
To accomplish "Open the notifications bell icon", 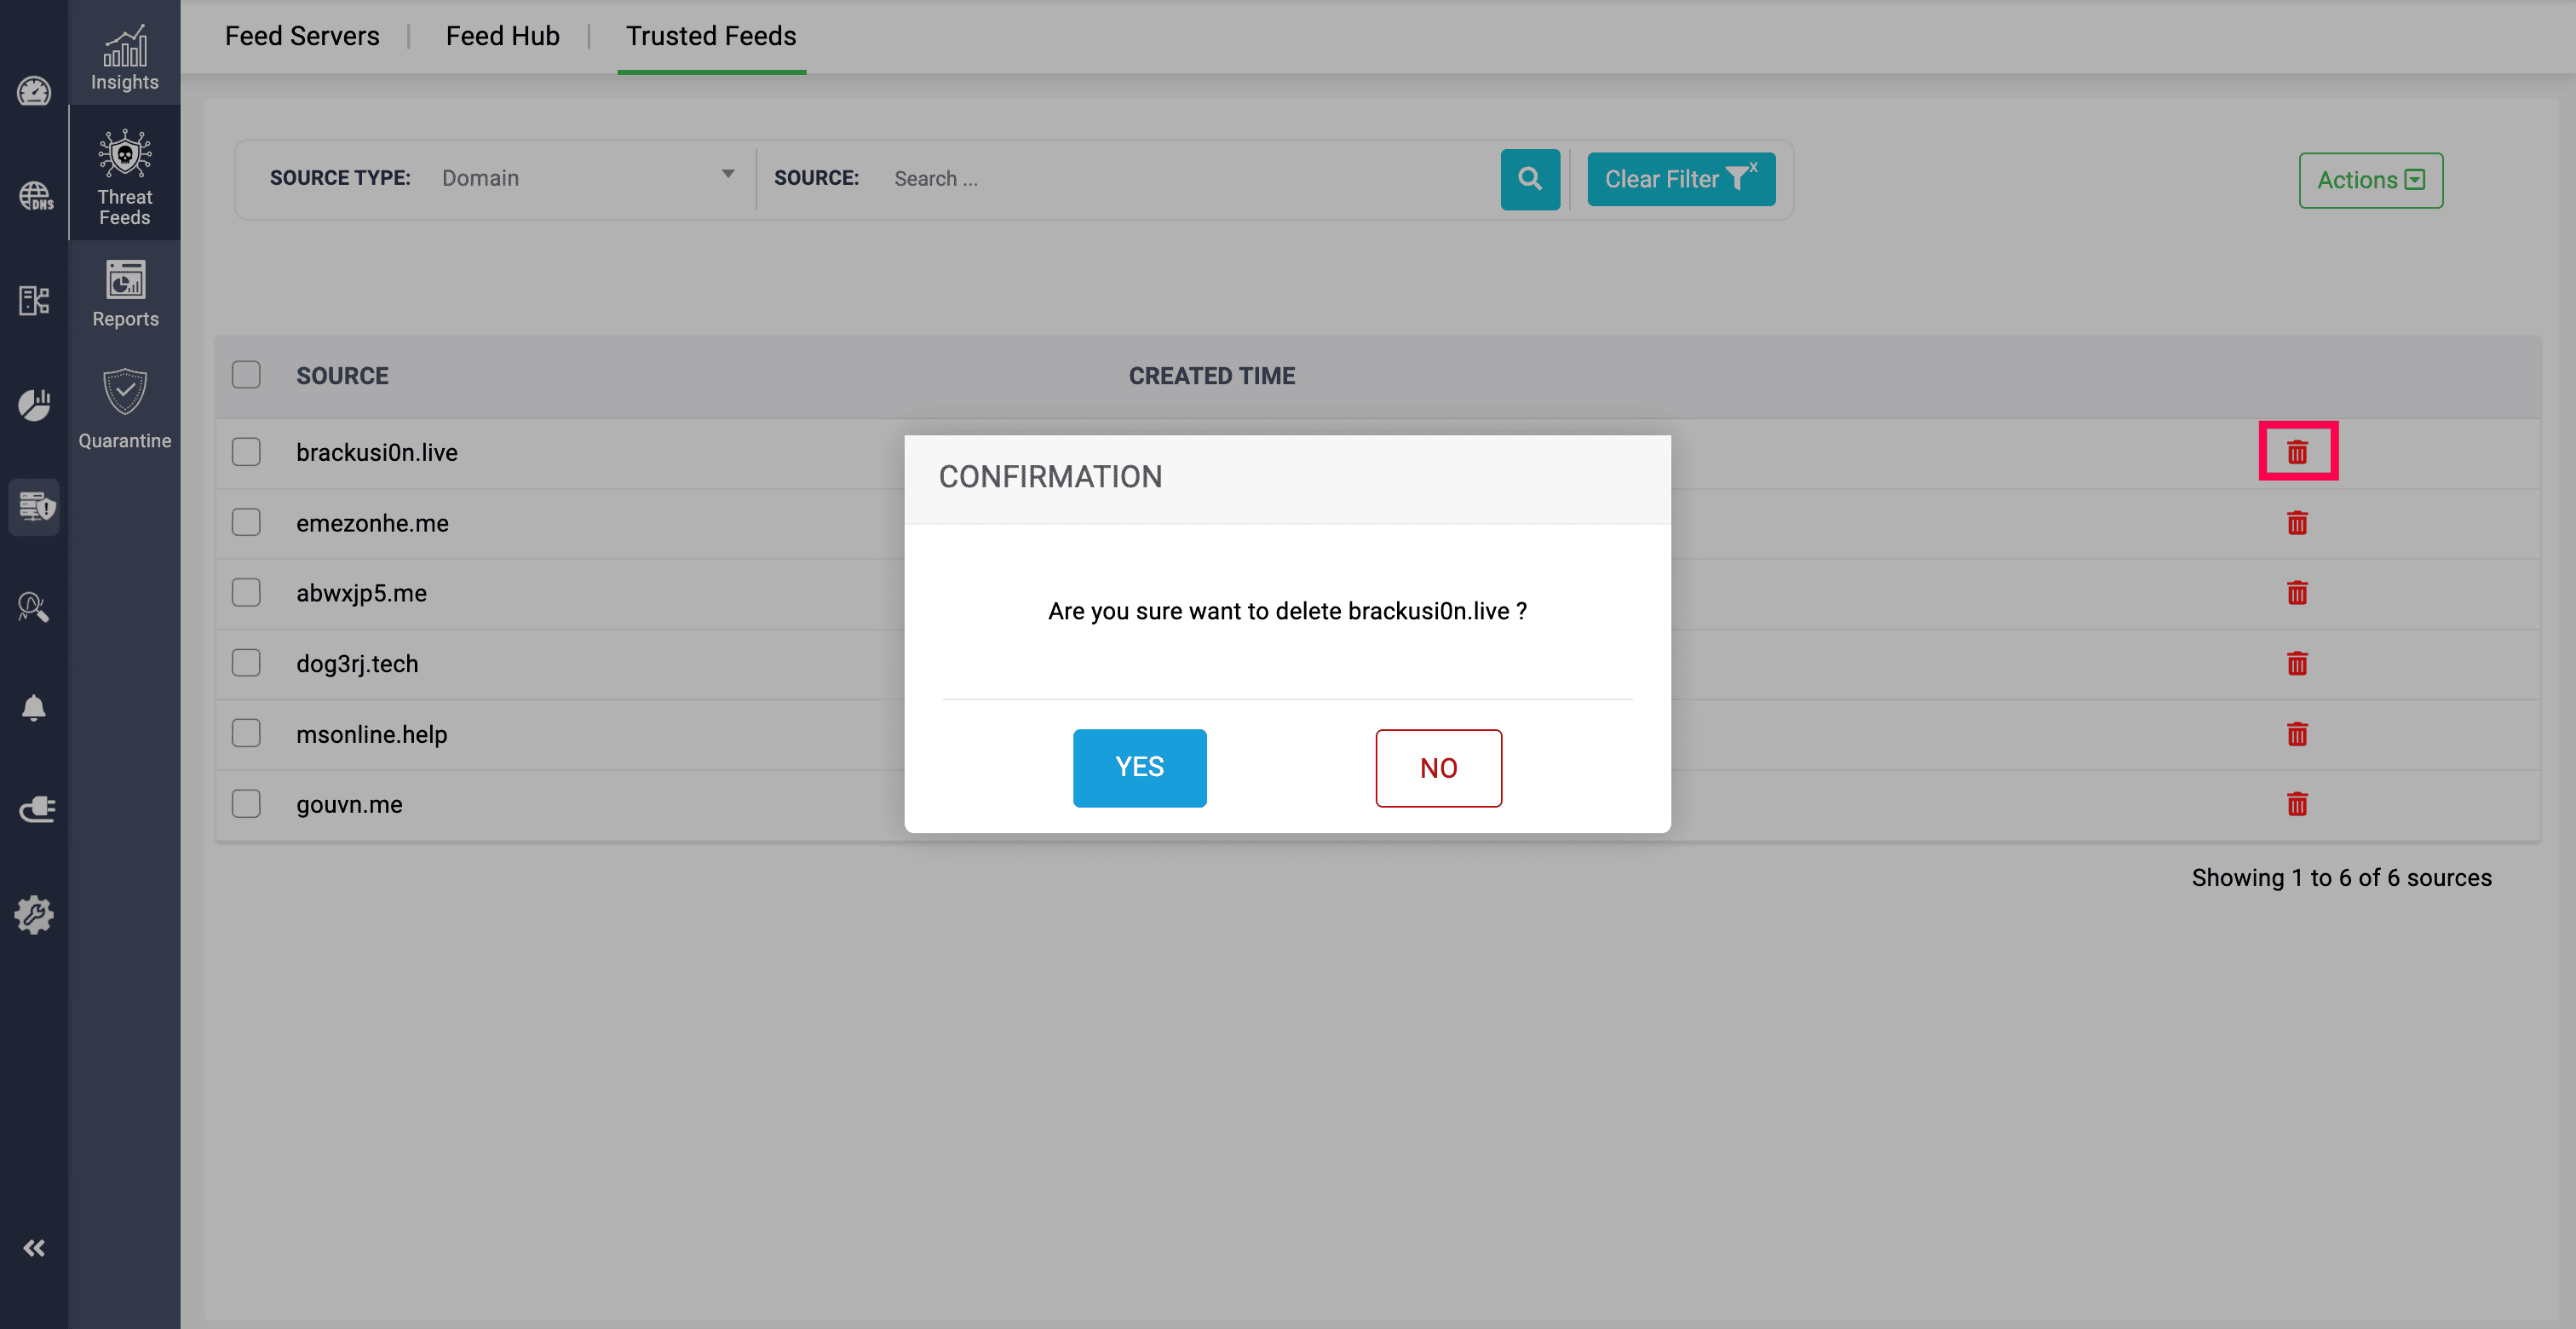I will click(x=34, y=708).
